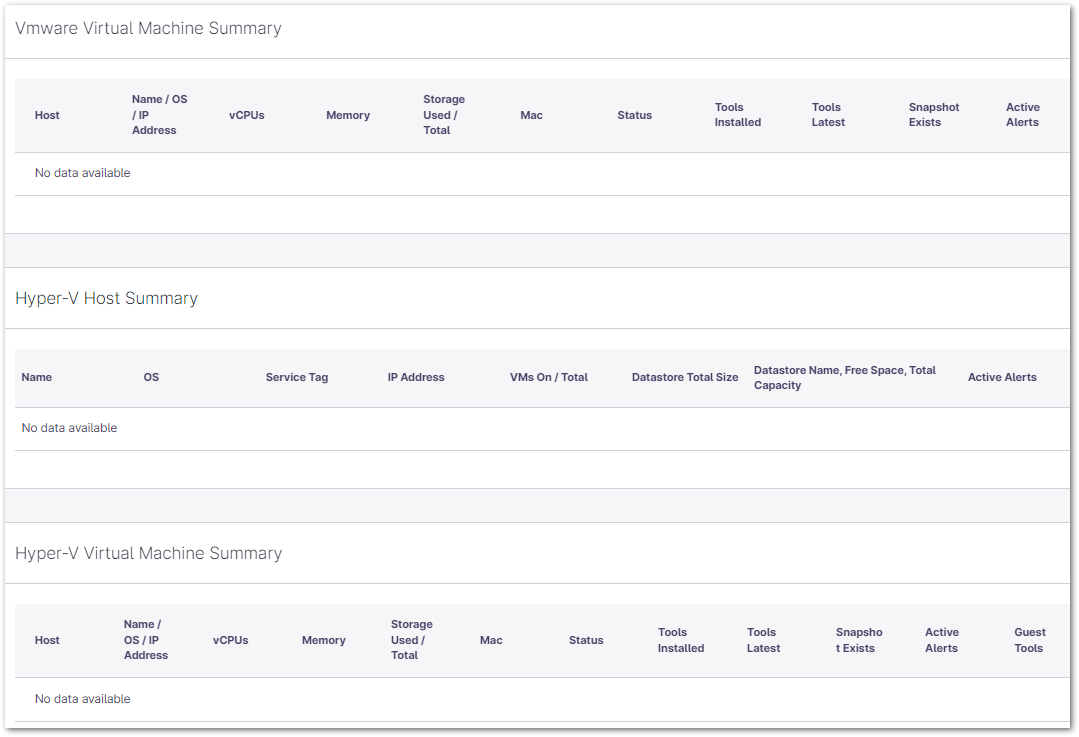Sort by Host in Vmware VM table
1079x737 pixels.
tap(47, 115)
